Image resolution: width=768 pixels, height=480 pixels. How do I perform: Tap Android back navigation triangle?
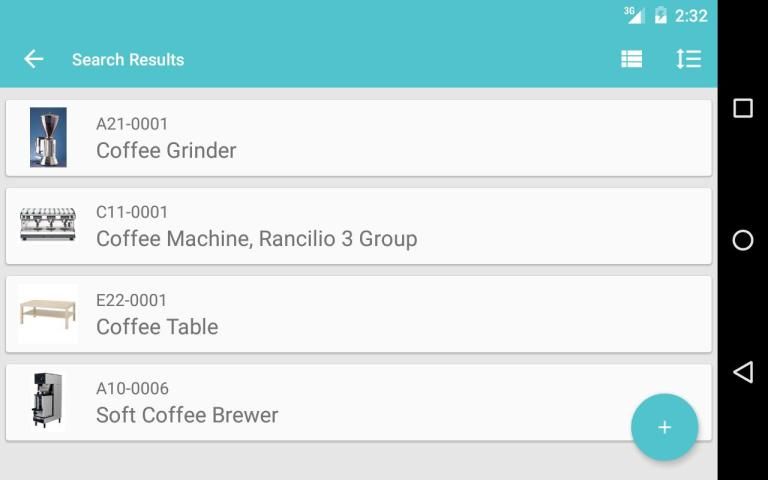coord(742,372)
